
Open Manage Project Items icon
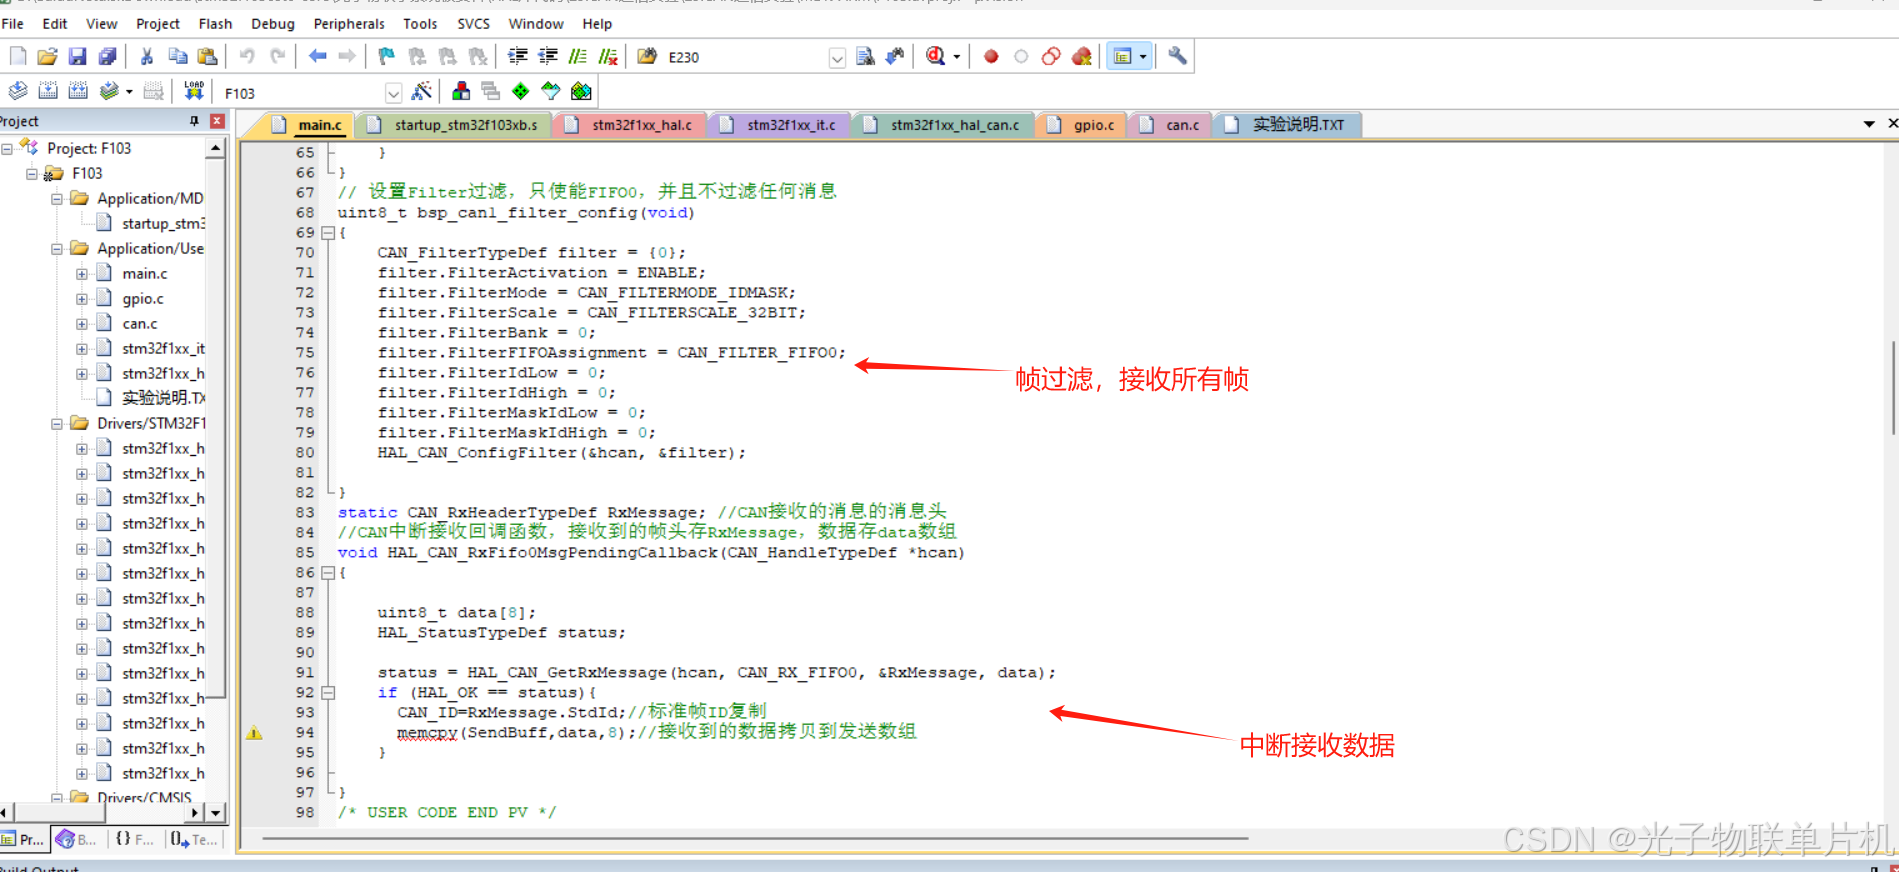coord(461,92)
